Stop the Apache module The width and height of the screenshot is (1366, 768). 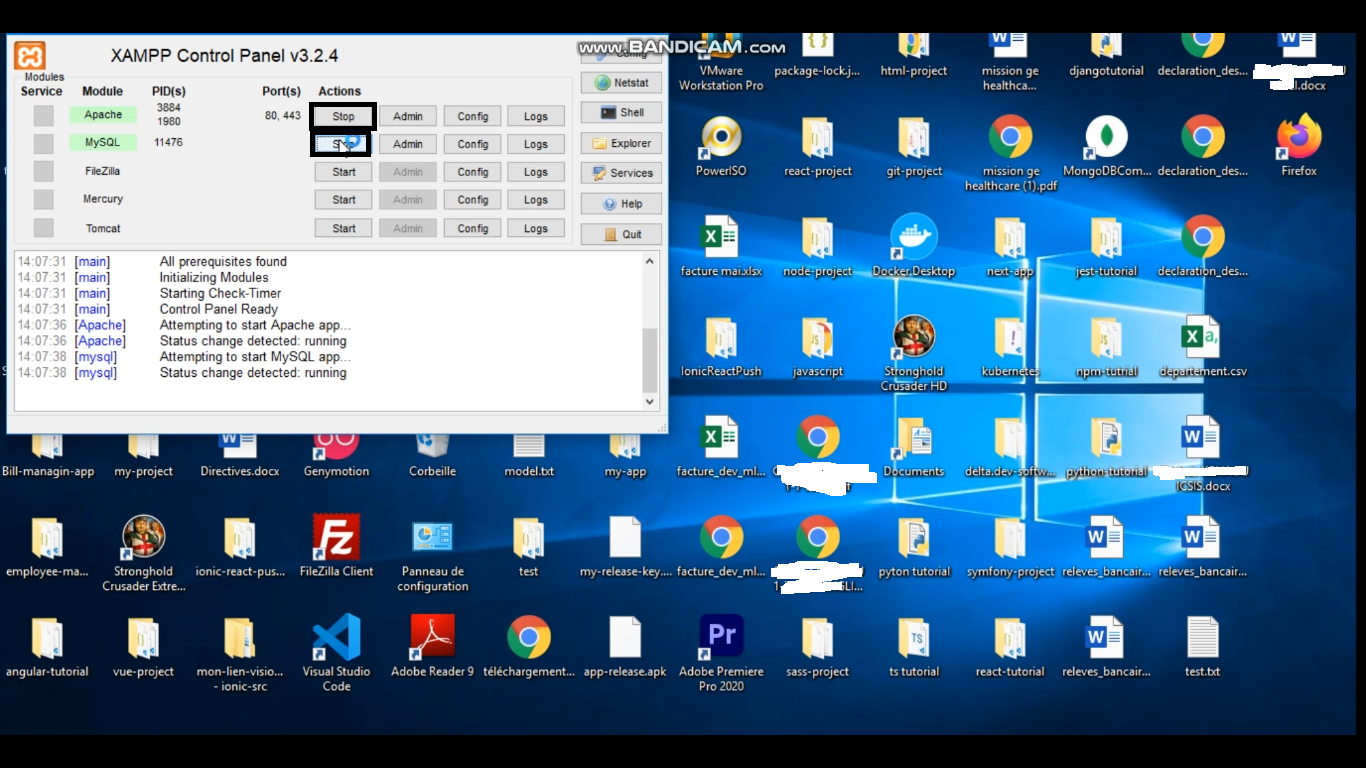pyautogui.click(x=343, y=116)
